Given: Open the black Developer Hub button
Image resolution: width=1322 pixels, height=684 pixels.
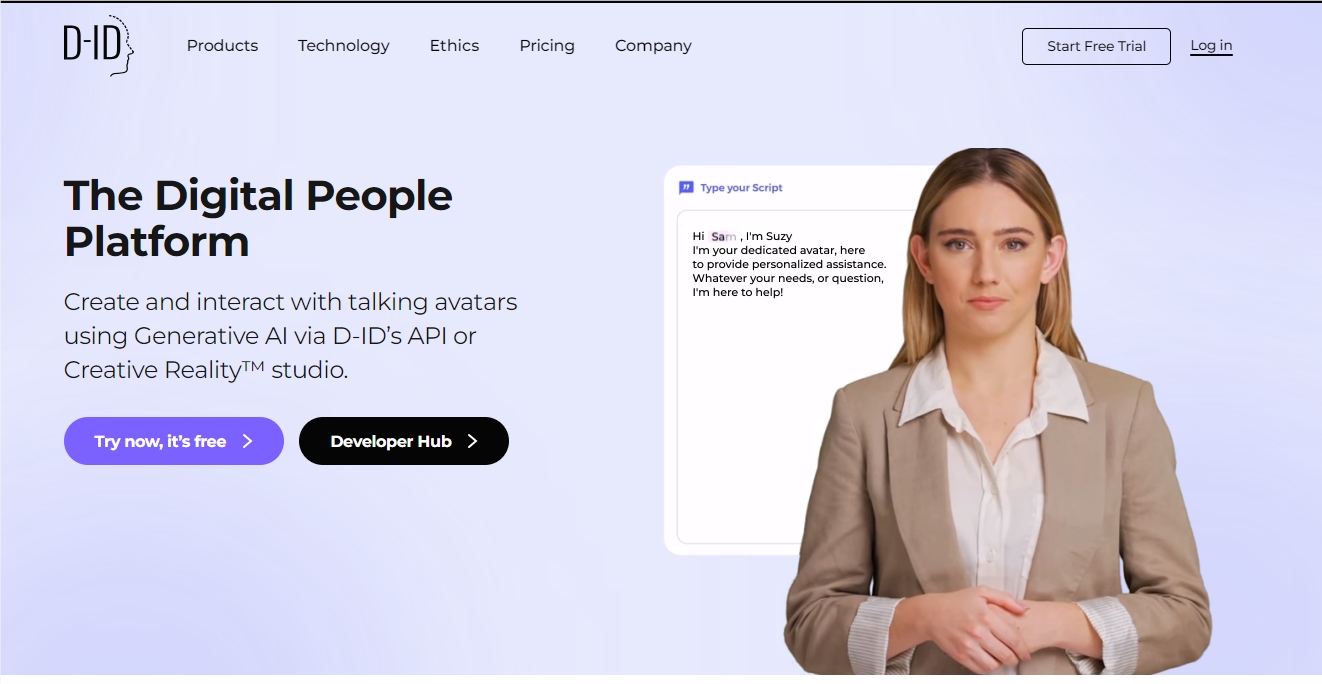Looking at the screenshot, I should [x=404, y=441].
